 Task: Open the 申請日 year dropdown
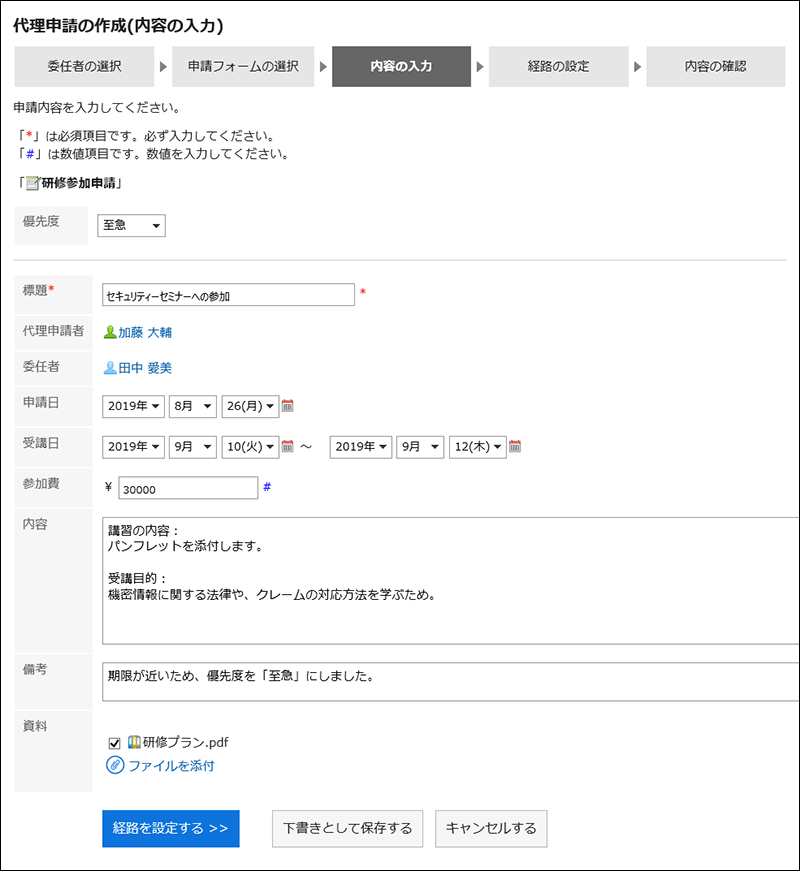point(133,407)
